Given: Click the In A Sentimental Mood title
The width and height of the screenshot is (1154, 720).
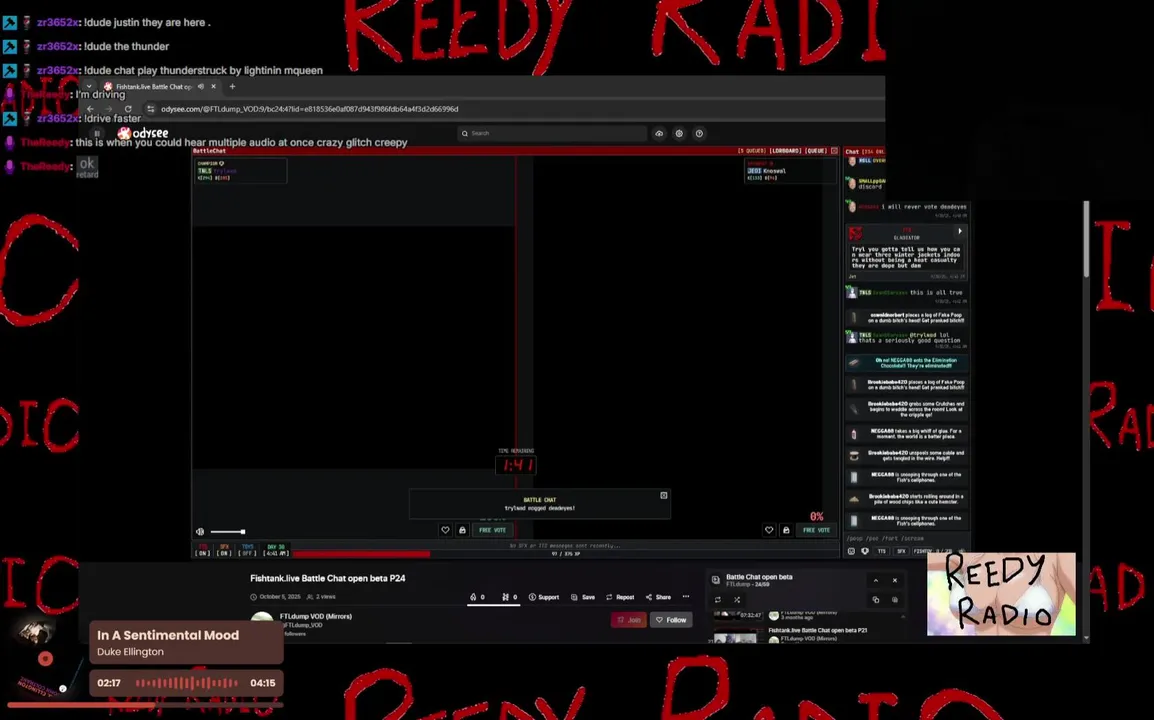Looking at the screenshot, I should pyautogui.click(x=168, y=635).
